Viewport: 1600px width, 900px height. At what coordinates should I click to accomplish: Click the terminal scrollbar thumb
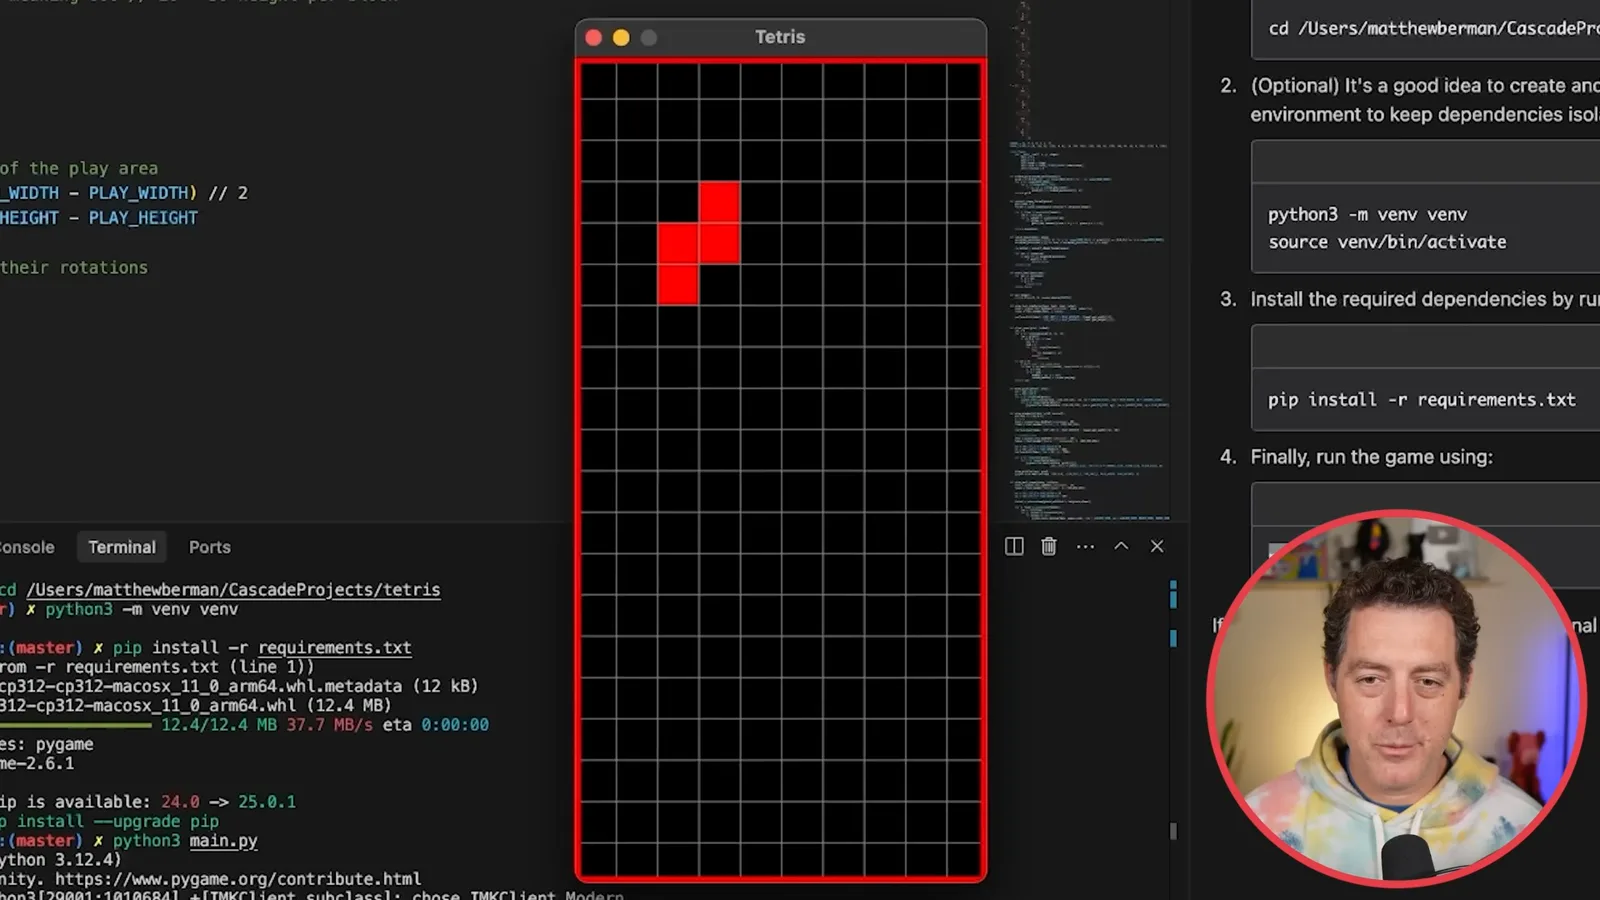[1173, 831]
